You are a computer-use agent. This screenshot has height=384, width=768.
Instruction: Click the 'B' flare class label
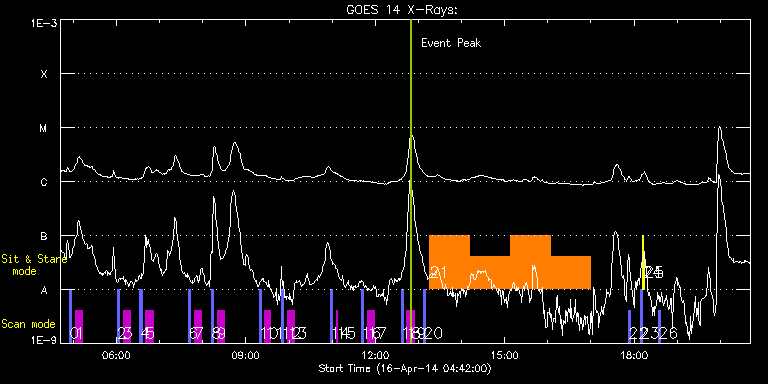[x=44, y=236]
